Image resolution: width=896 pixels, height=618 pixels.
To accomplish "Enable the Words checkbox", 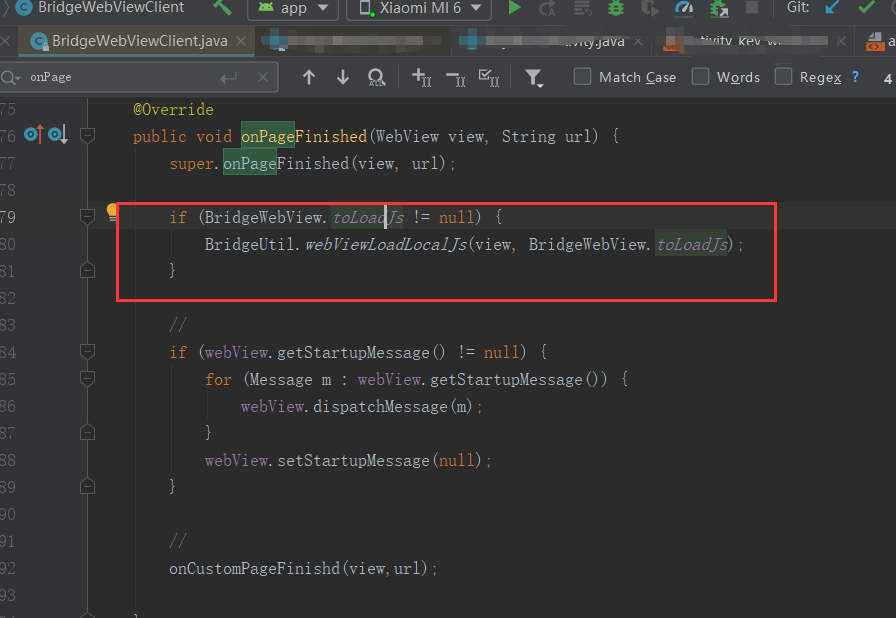I will (699, 76).
